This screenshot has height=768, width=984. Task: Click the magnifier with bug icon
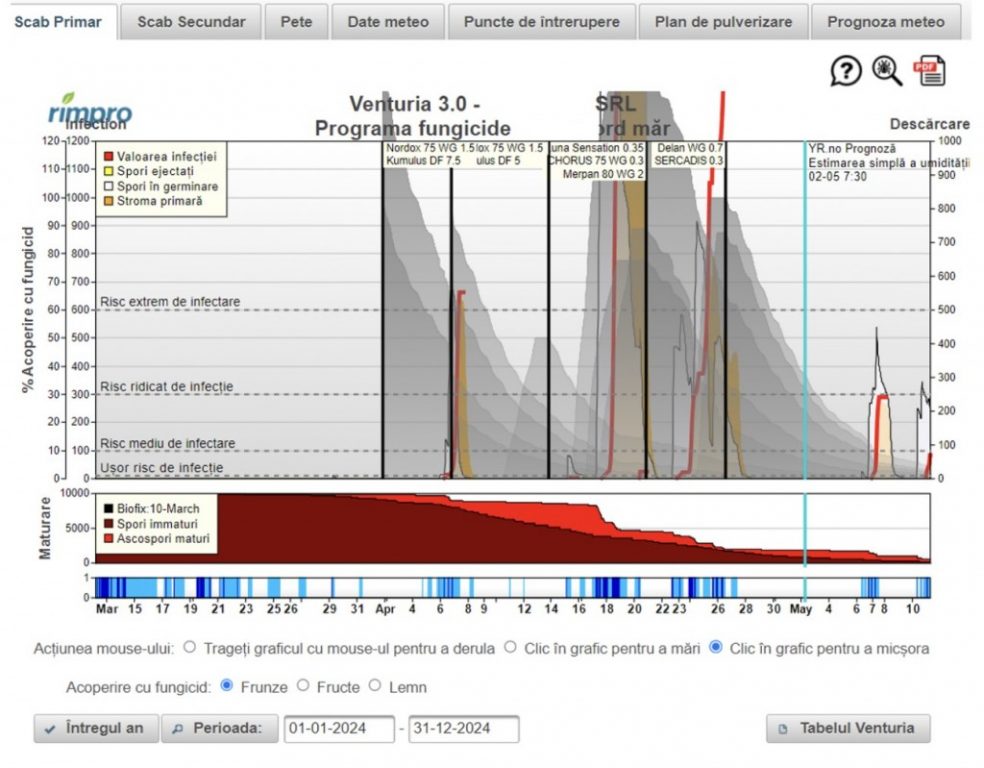coord(887,71)
